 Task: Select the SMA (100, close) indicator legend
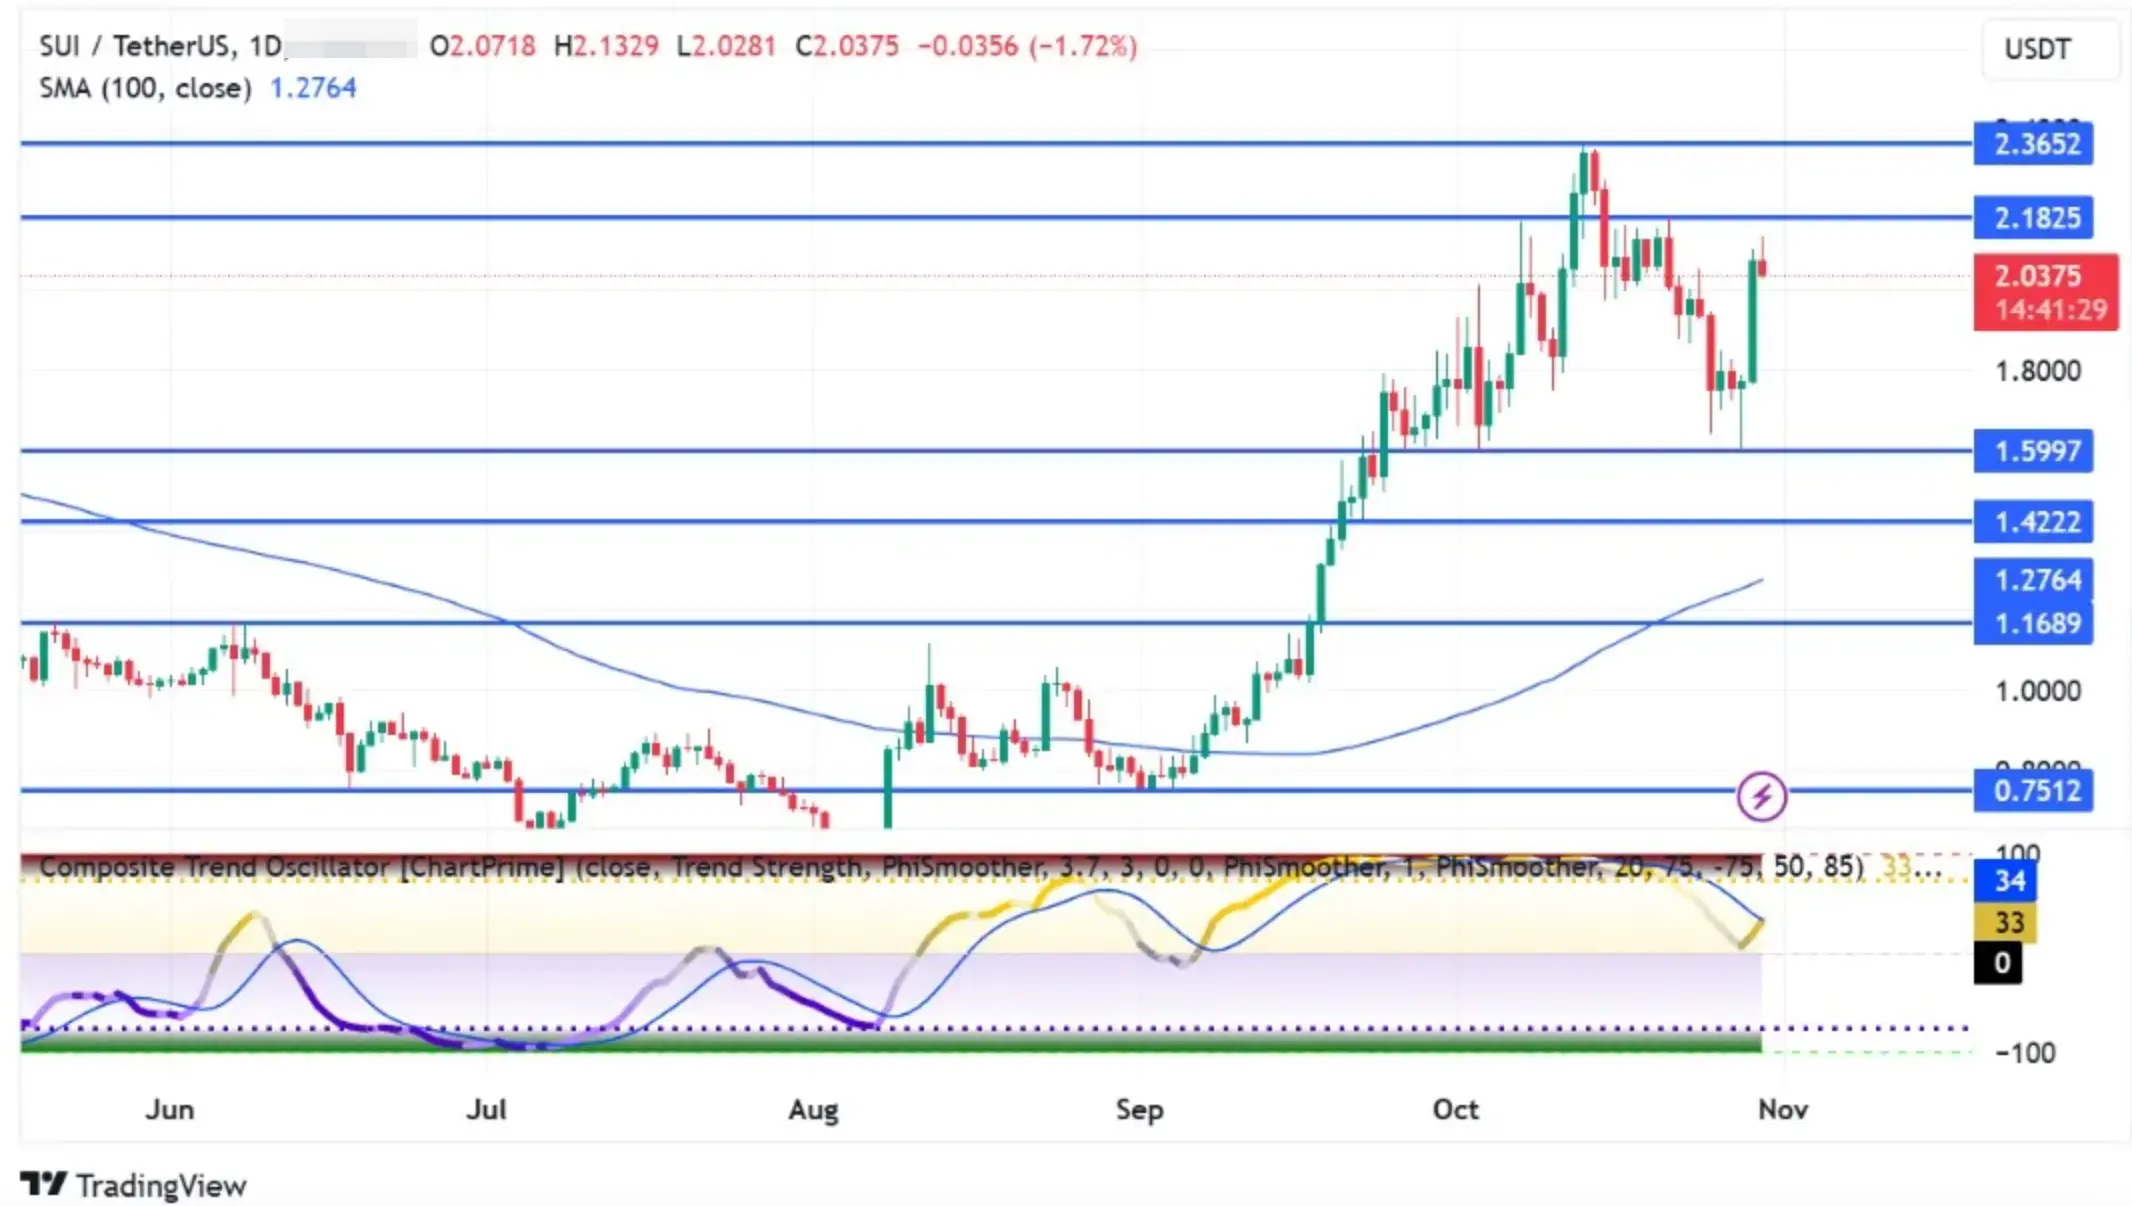pyautogui.click(x=145, y=88)
